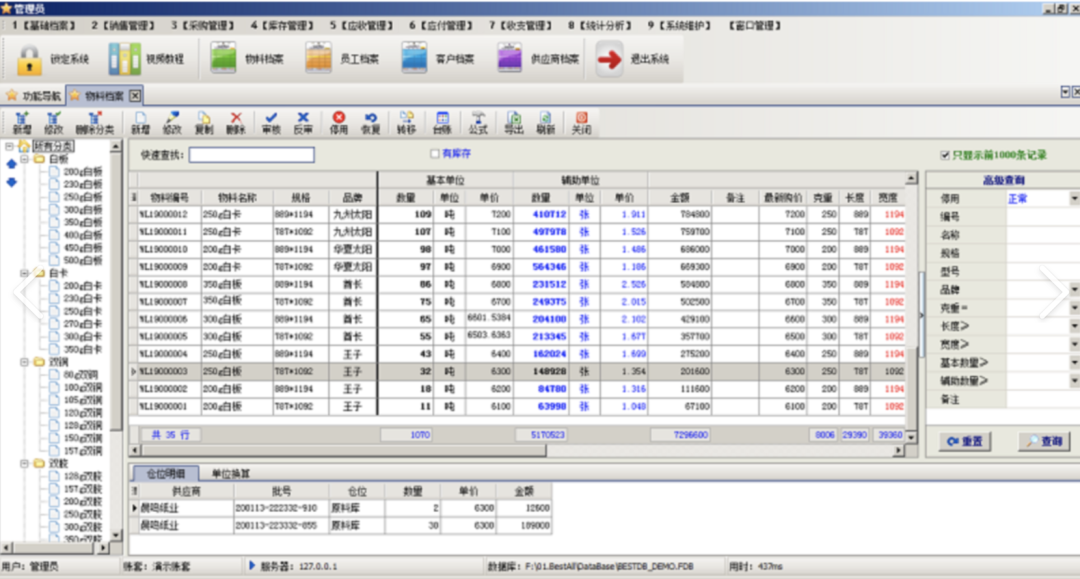Click the 名称 field in advanced query
Screen dimensions: 1080x579
point(1043,235)
